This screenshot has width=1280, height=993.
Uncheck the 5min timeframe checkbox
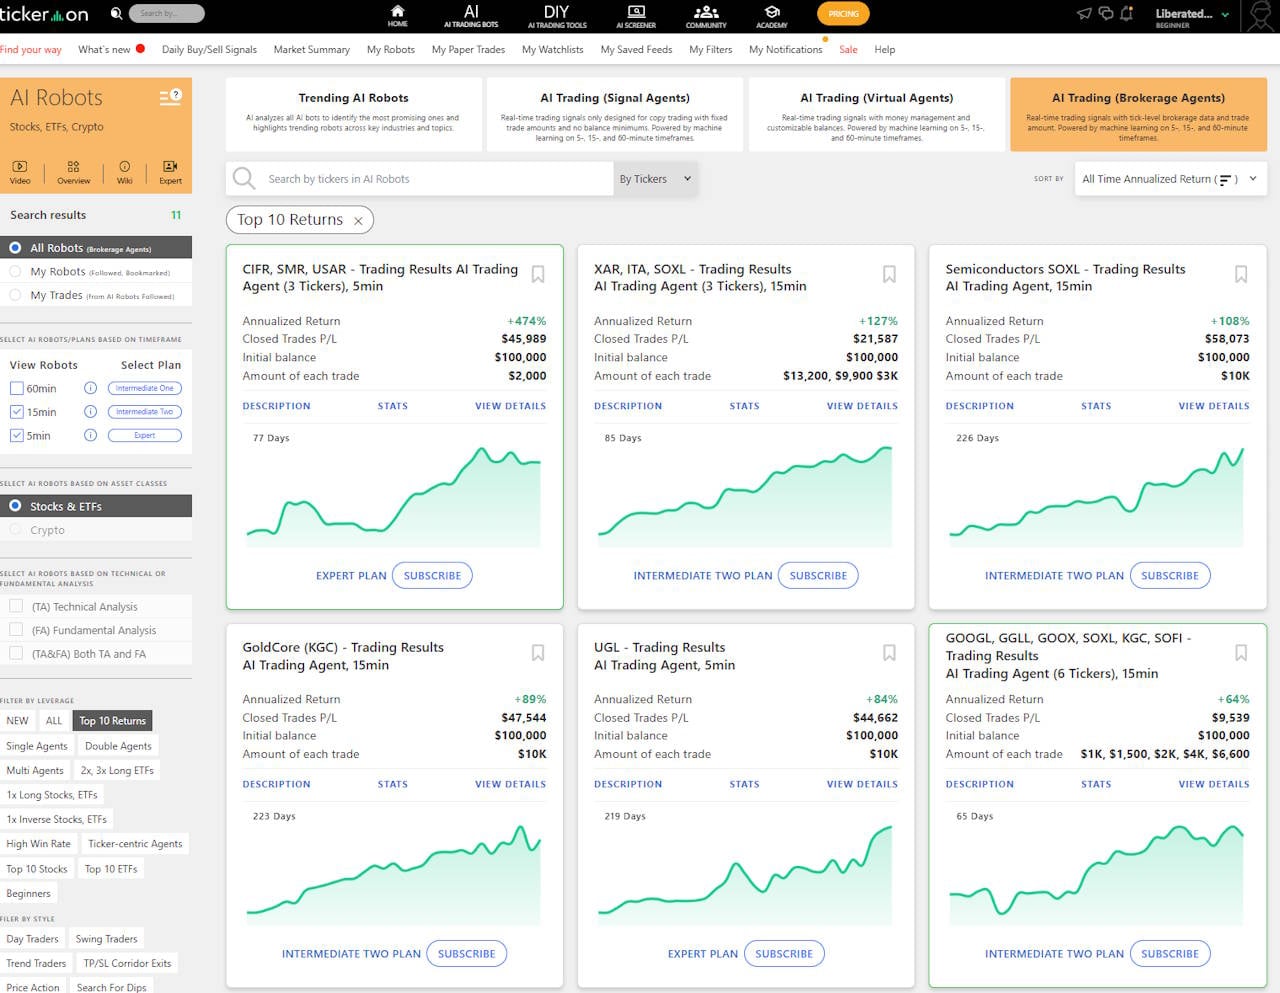[16, 436]
